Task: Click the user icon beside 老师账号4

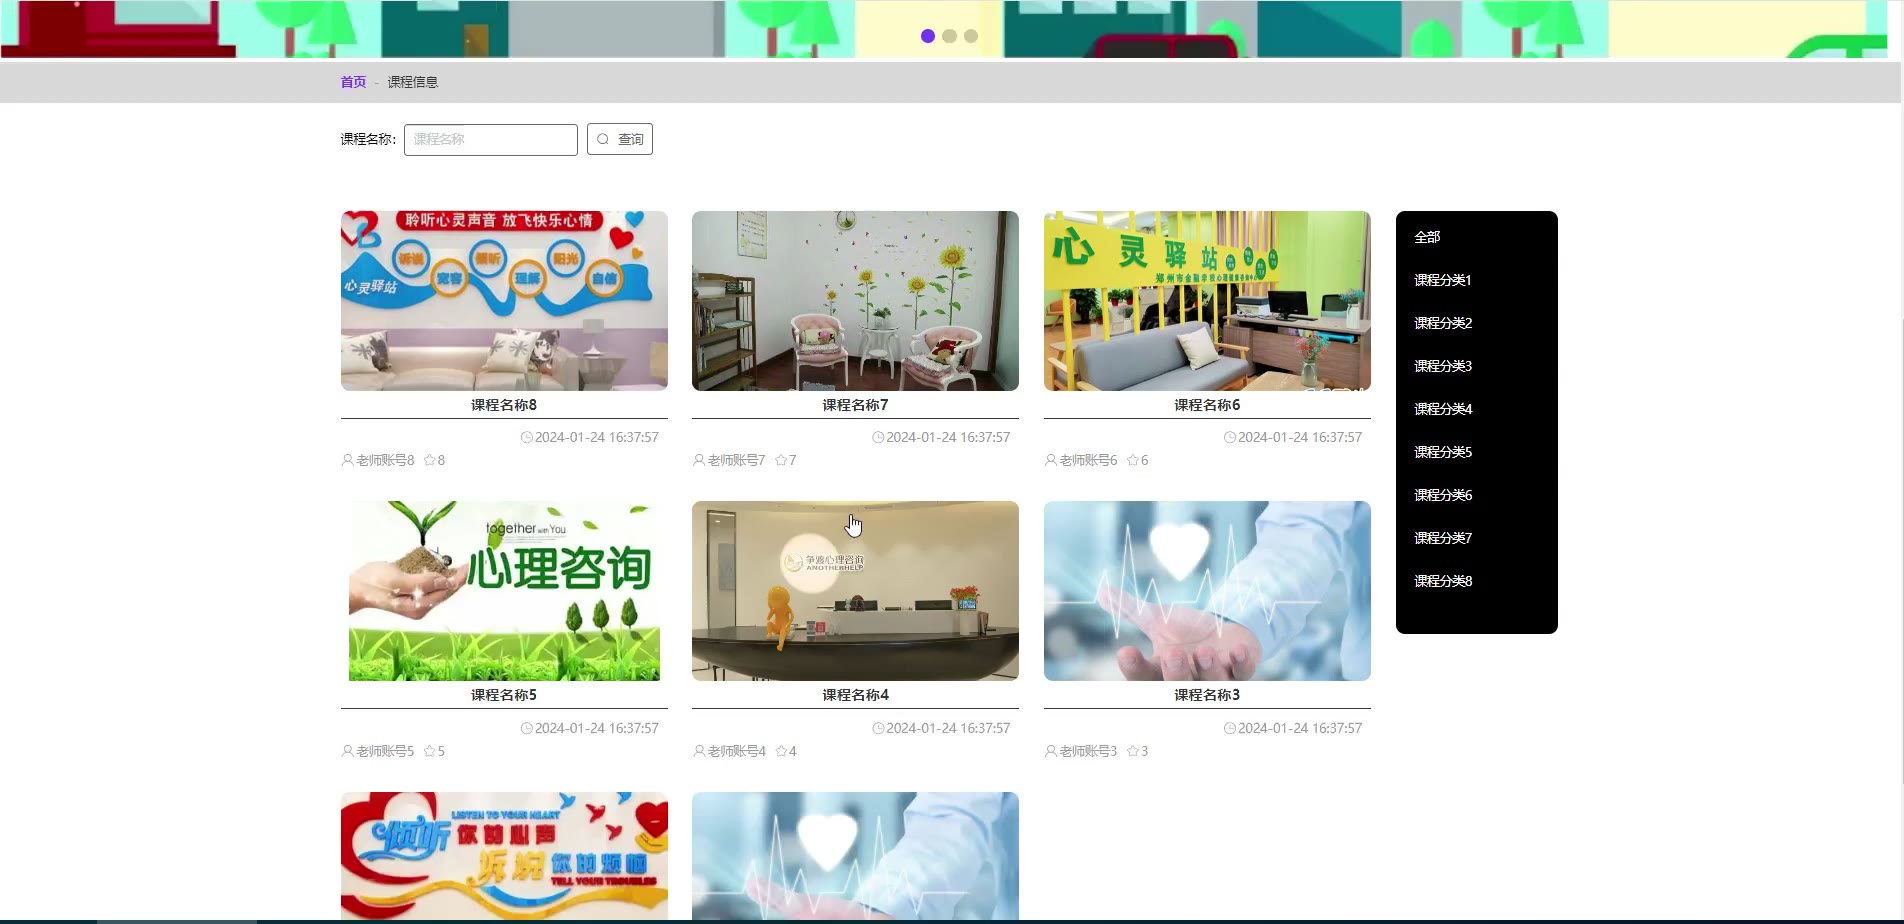Action: pos(699,751)
